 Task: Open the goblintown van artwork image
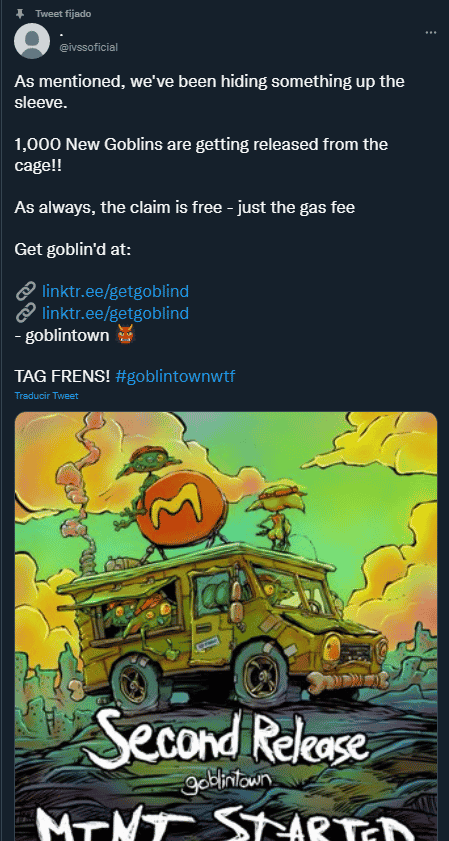pos(226,626)
